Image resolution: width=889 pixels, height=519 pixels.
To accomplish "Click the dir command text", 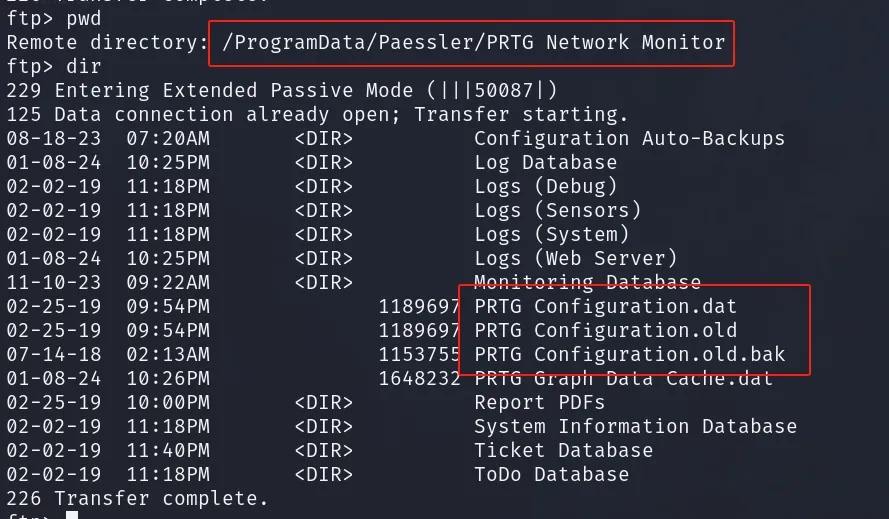I will pyautogui.click(x=84, y=67).
